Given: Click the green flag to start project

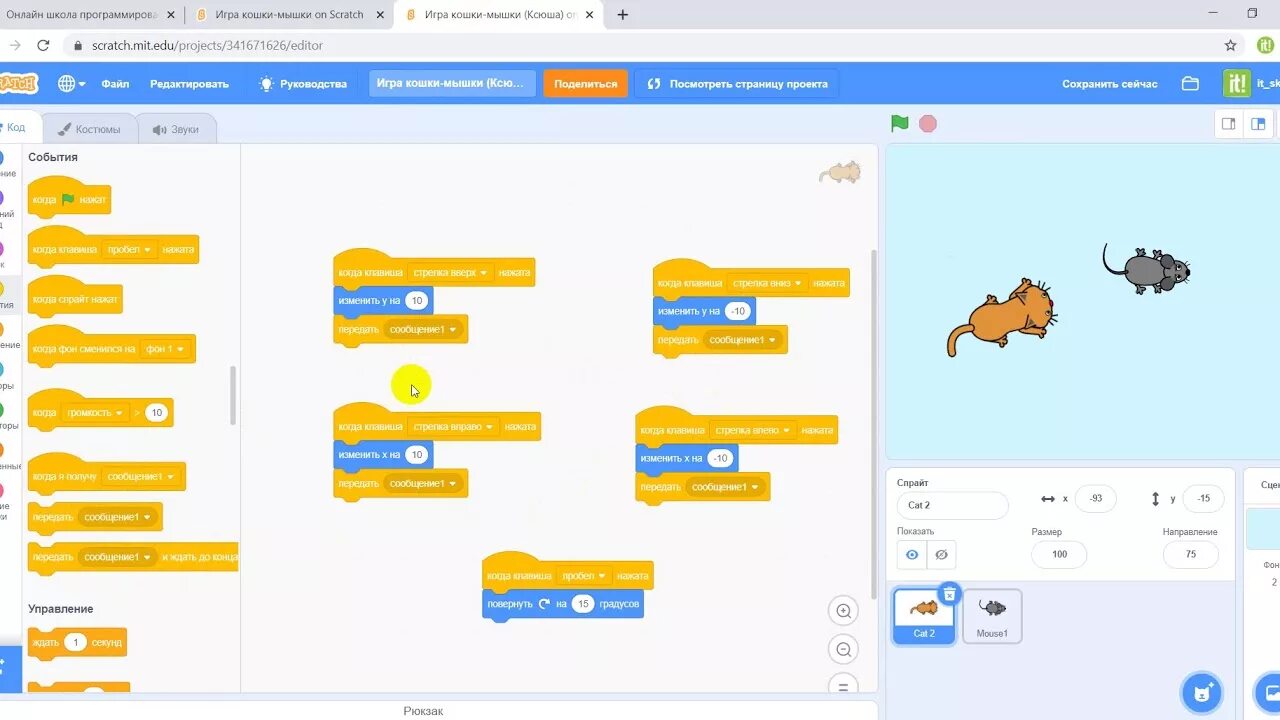Looking at the screenshot, I should (900, 123).
